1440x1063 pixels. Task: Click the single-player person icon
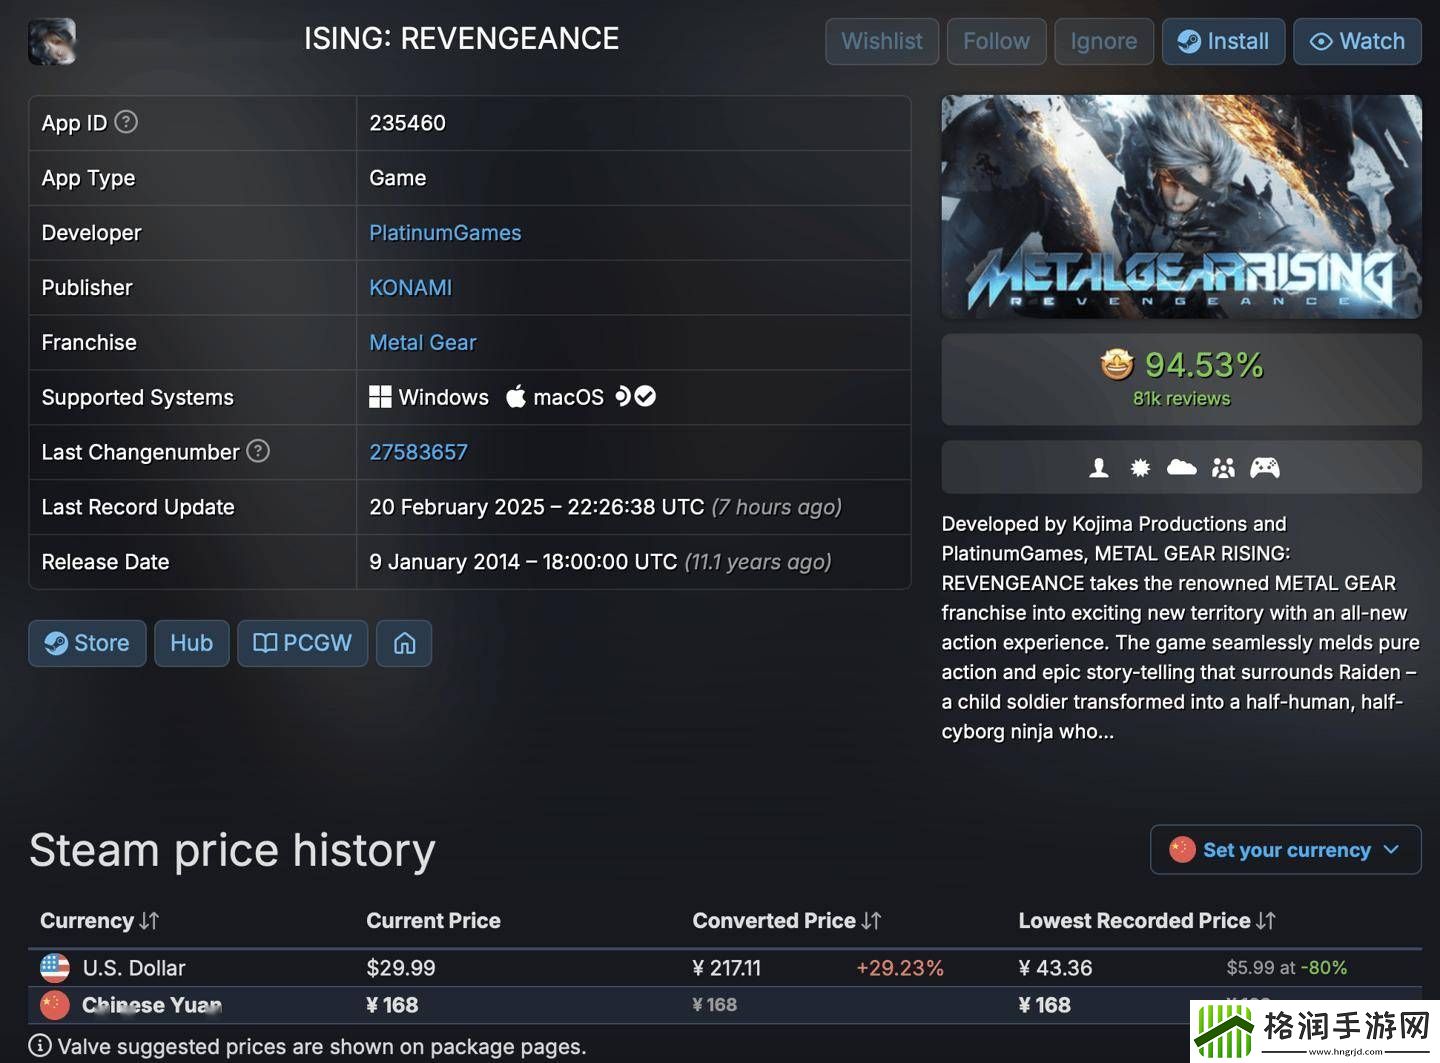point(1098,468)
